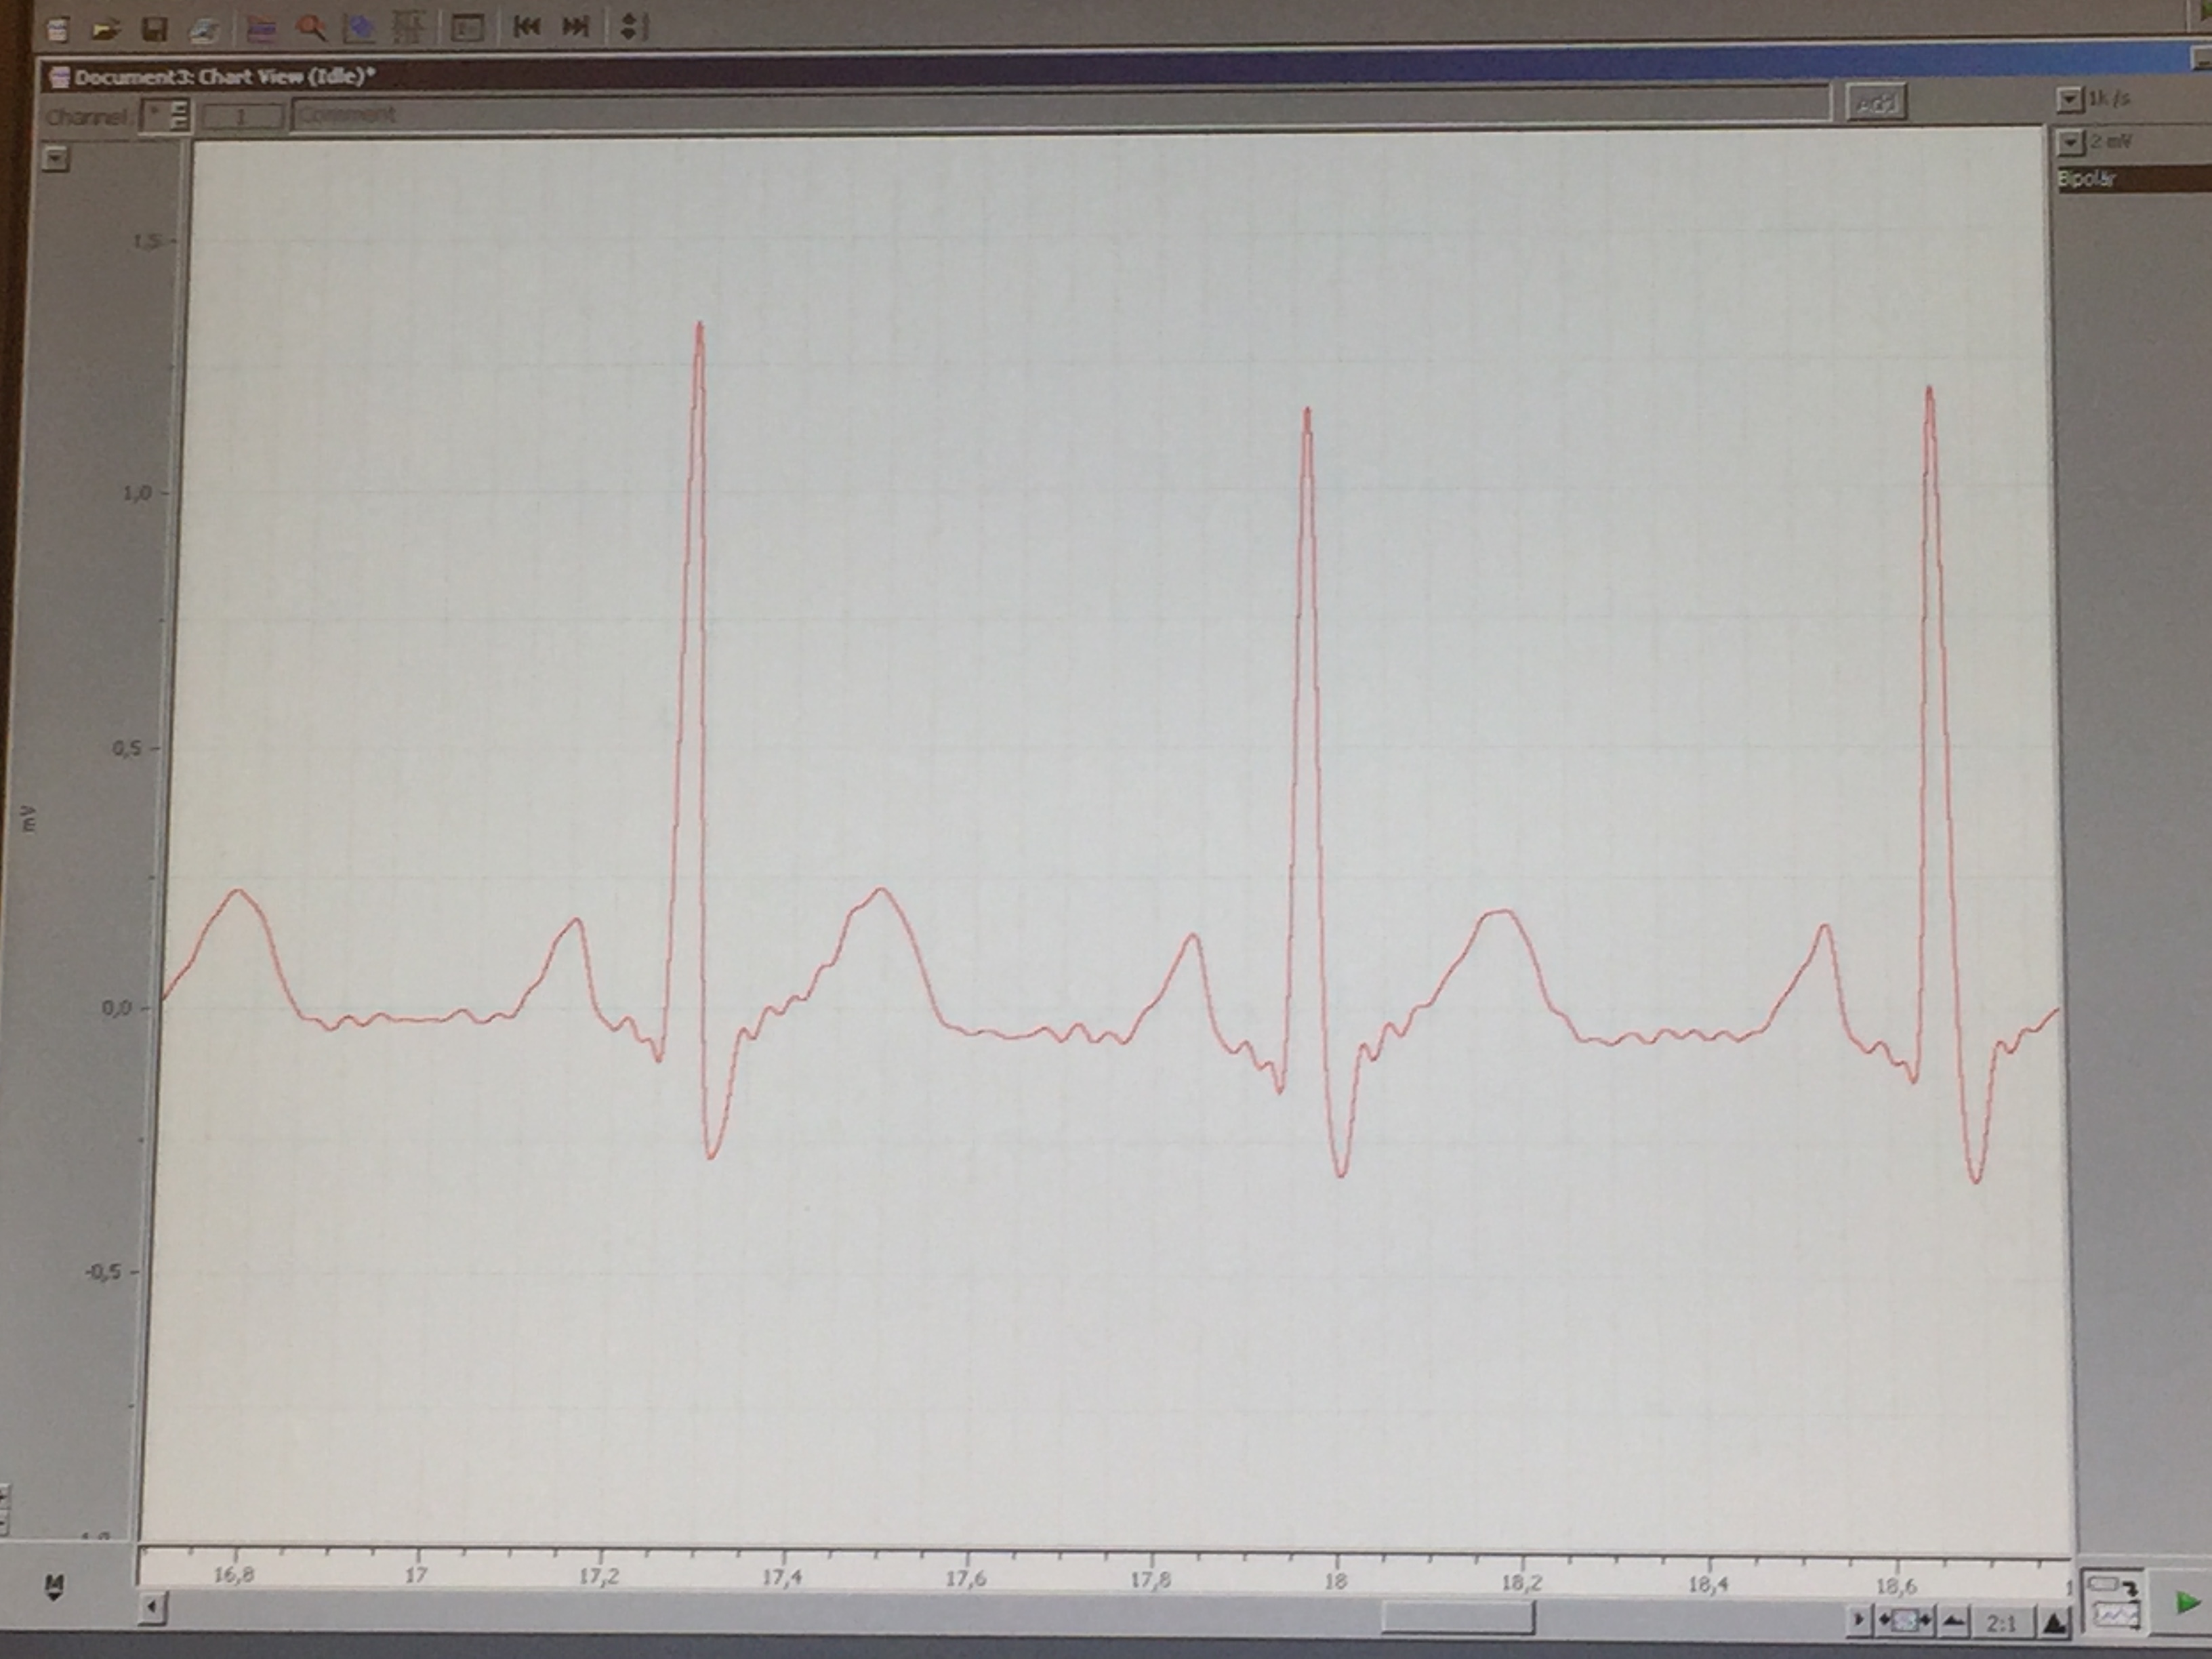The width and height of the screenshot is (2212, 1659).
Task: Compress the time axis with small mountain icon
Action: tap(1953, 1621)
